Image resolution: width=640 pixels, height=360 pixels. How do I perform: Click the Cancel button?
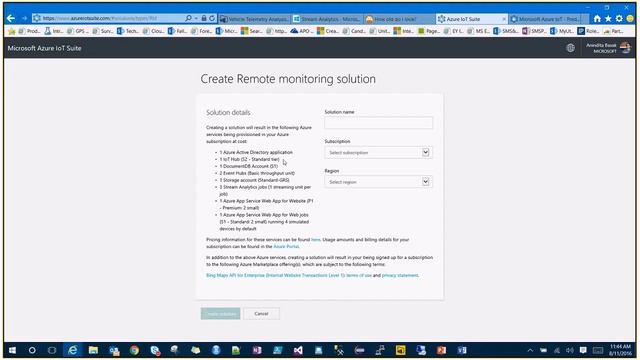261,313
